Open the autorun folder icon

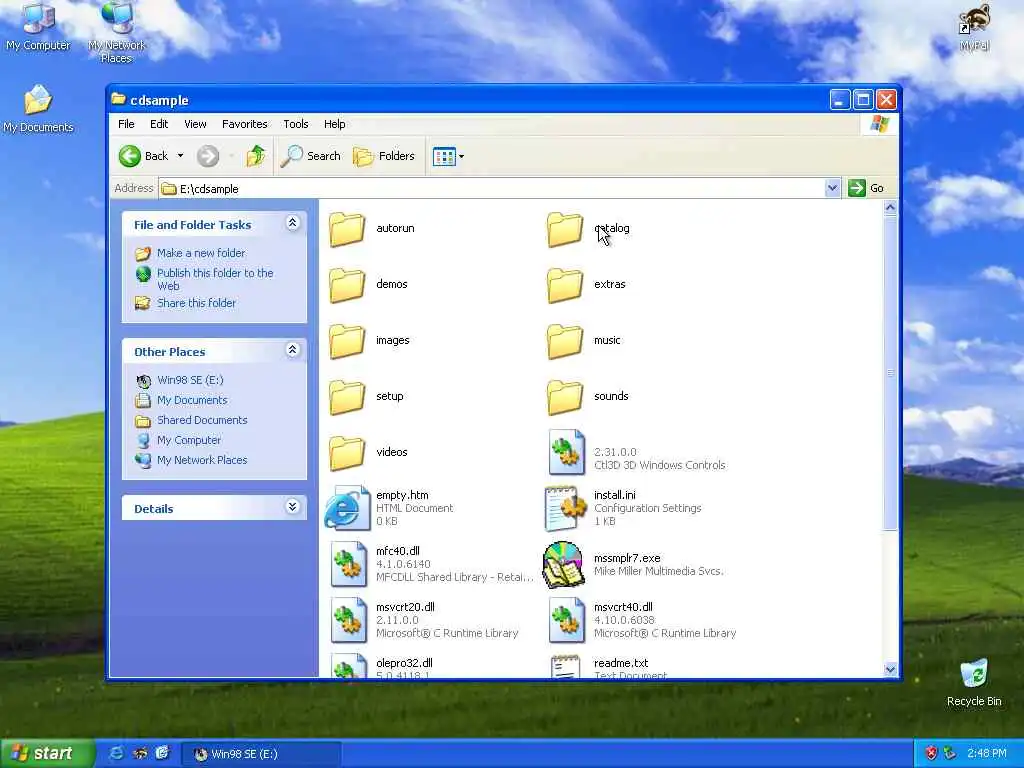point(347,229)
